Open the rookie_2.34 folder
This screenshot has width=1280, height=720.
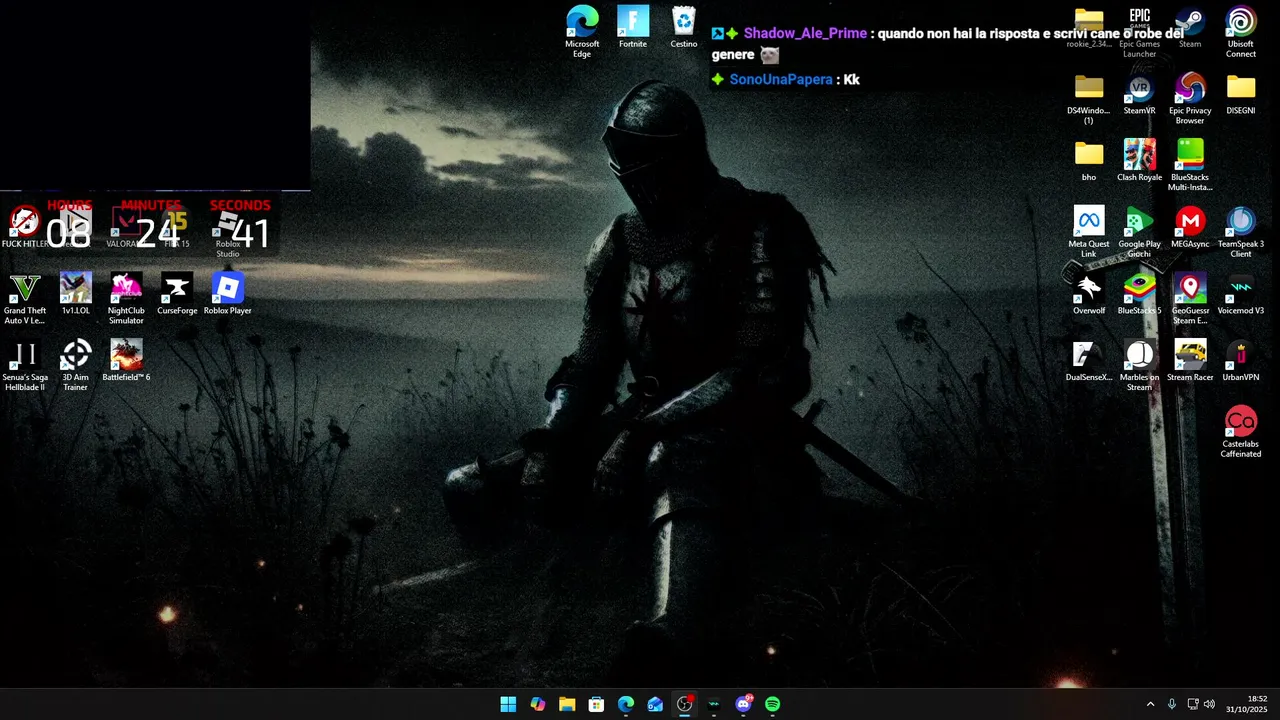point(1089,27)
